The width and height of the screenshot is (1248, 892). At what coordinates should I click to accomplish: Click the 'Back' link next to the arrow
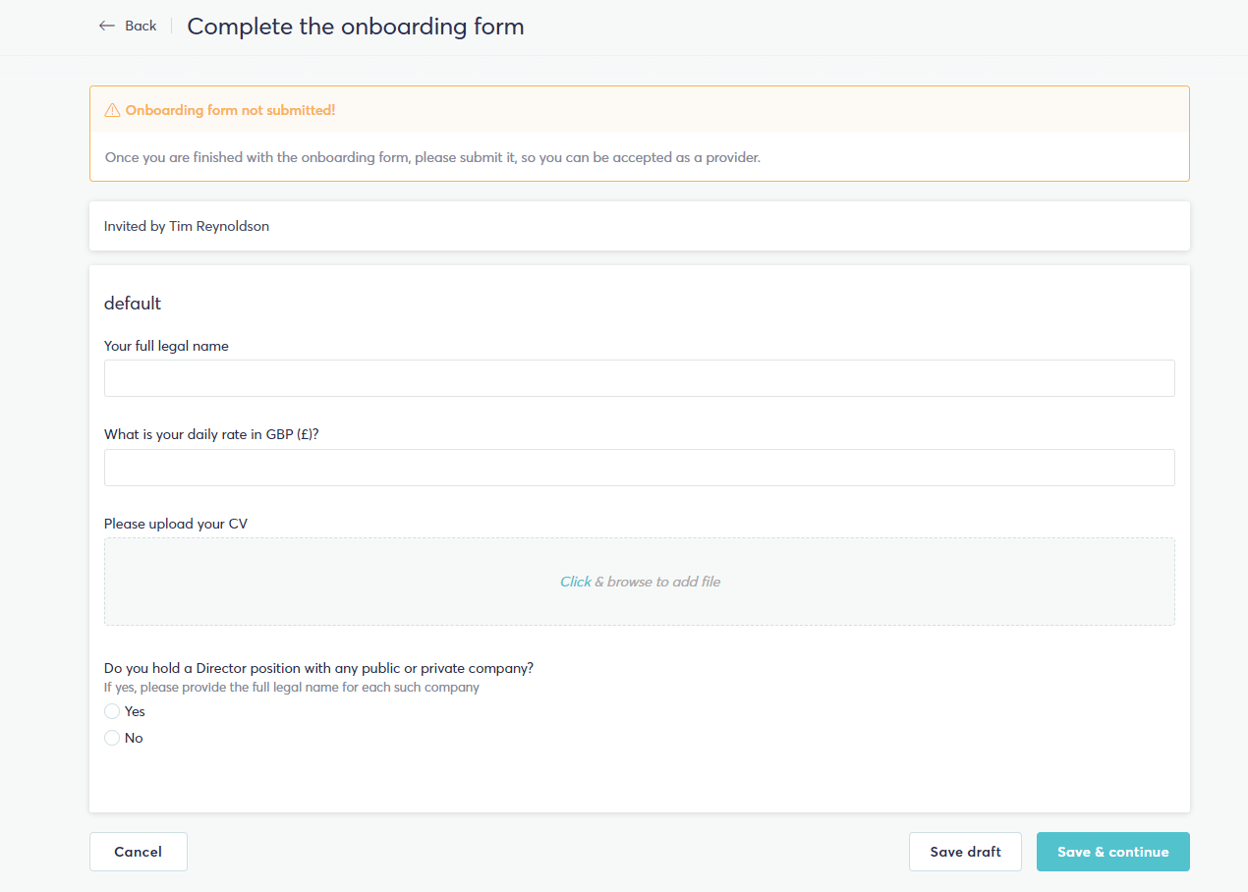[x=140, y=25]
